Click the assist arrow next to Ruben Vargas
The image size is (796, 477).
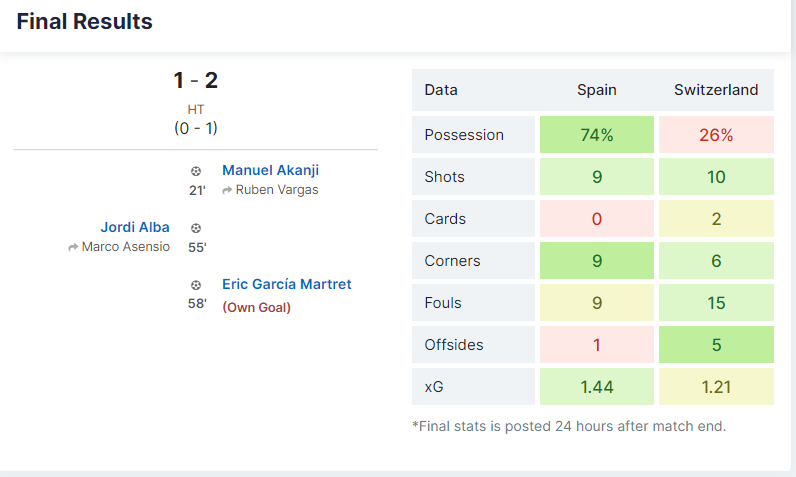click(227, 190)
